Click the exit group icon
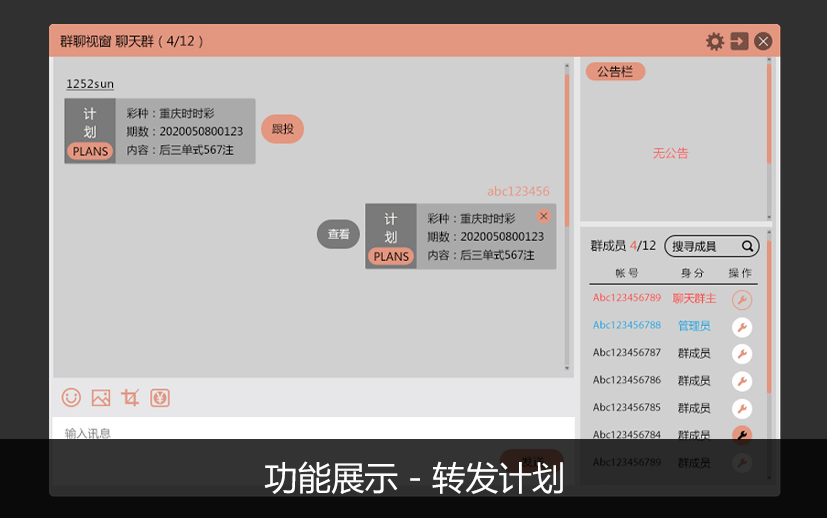Image resolution: width=827 pixels, height=518 pixels. click(739, 41)
